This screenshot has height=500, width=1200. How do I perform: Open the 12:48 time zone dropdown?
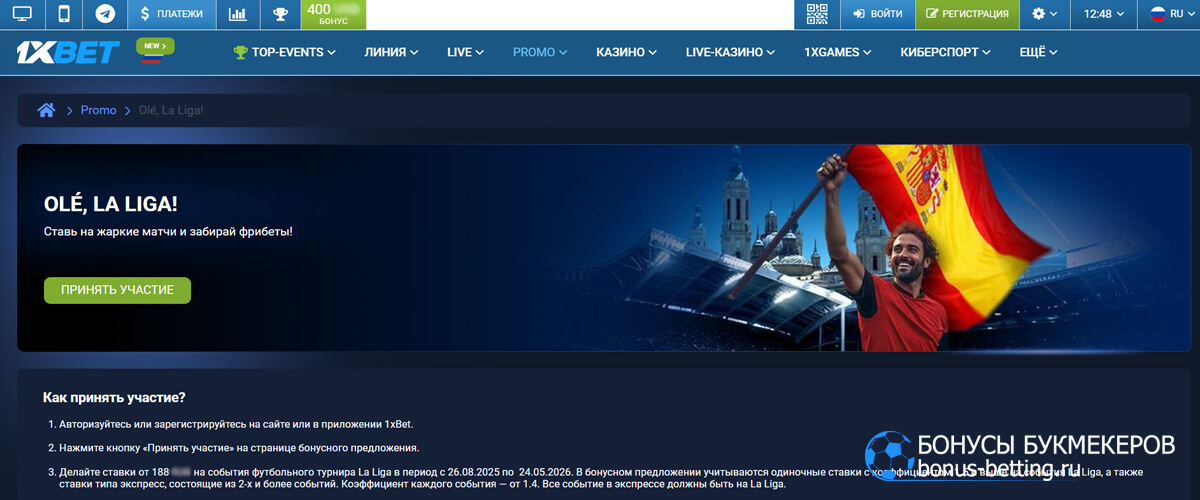click(1104, 14)
